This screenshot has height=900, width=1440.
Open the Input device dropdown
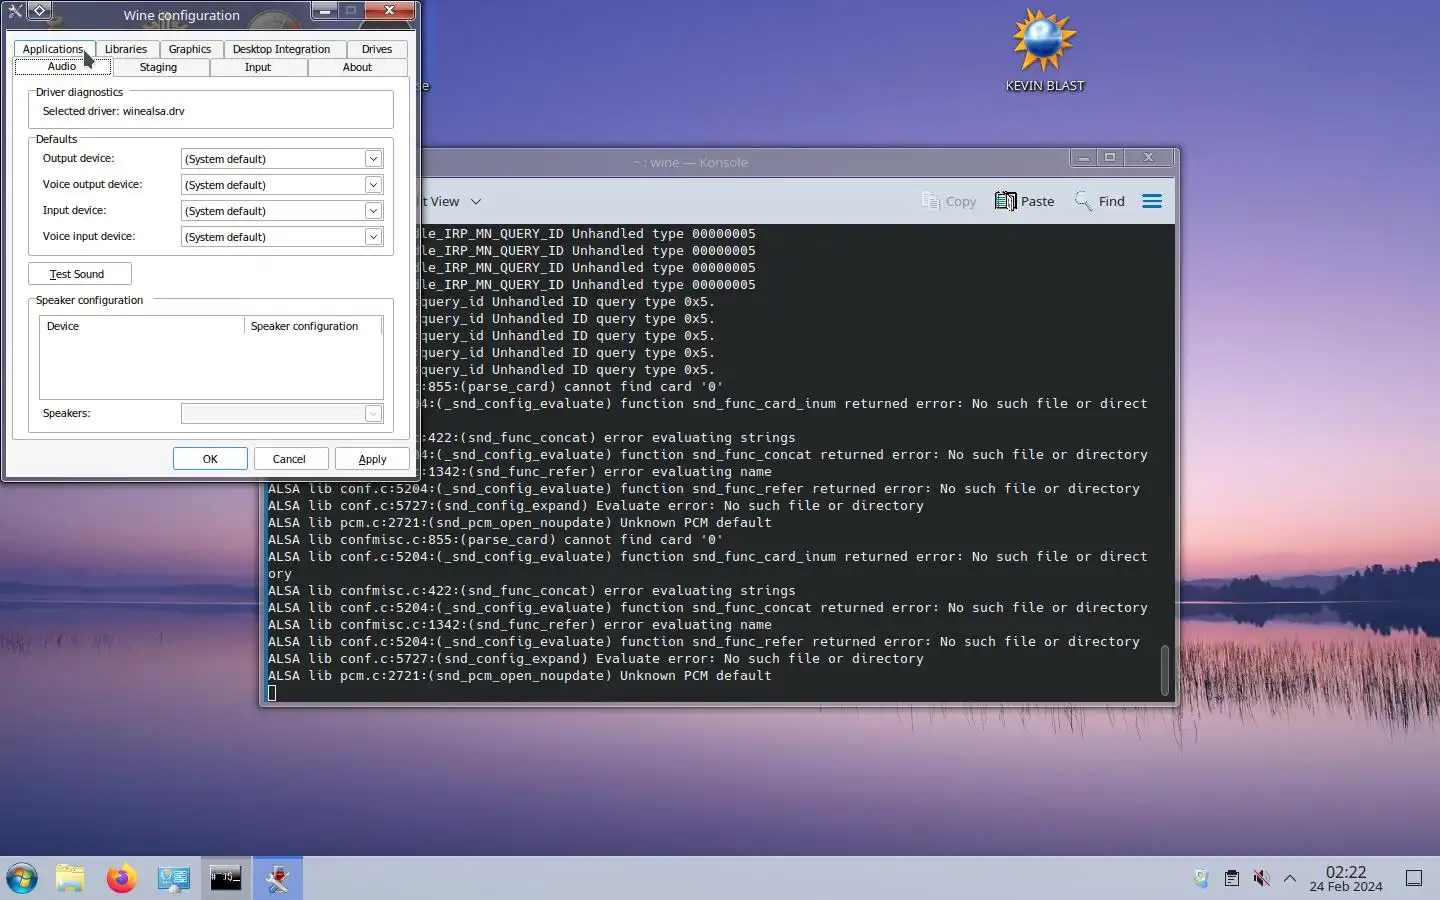click(373, 211)
